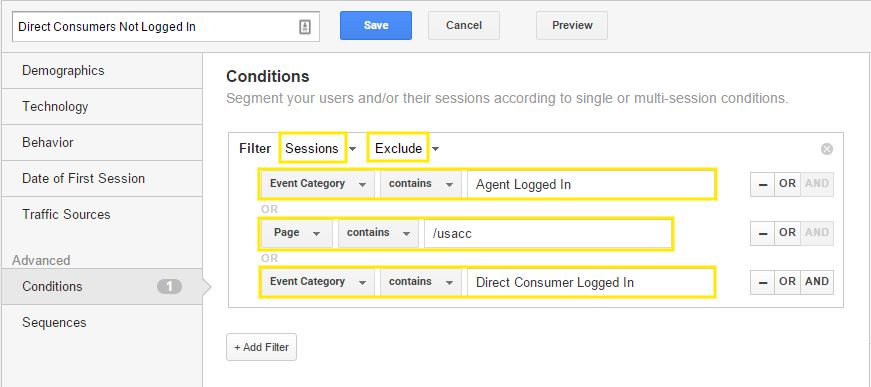Viewport: 871px width, 387px height.
Task: Open the Demographics section
Action: (102, 71)
